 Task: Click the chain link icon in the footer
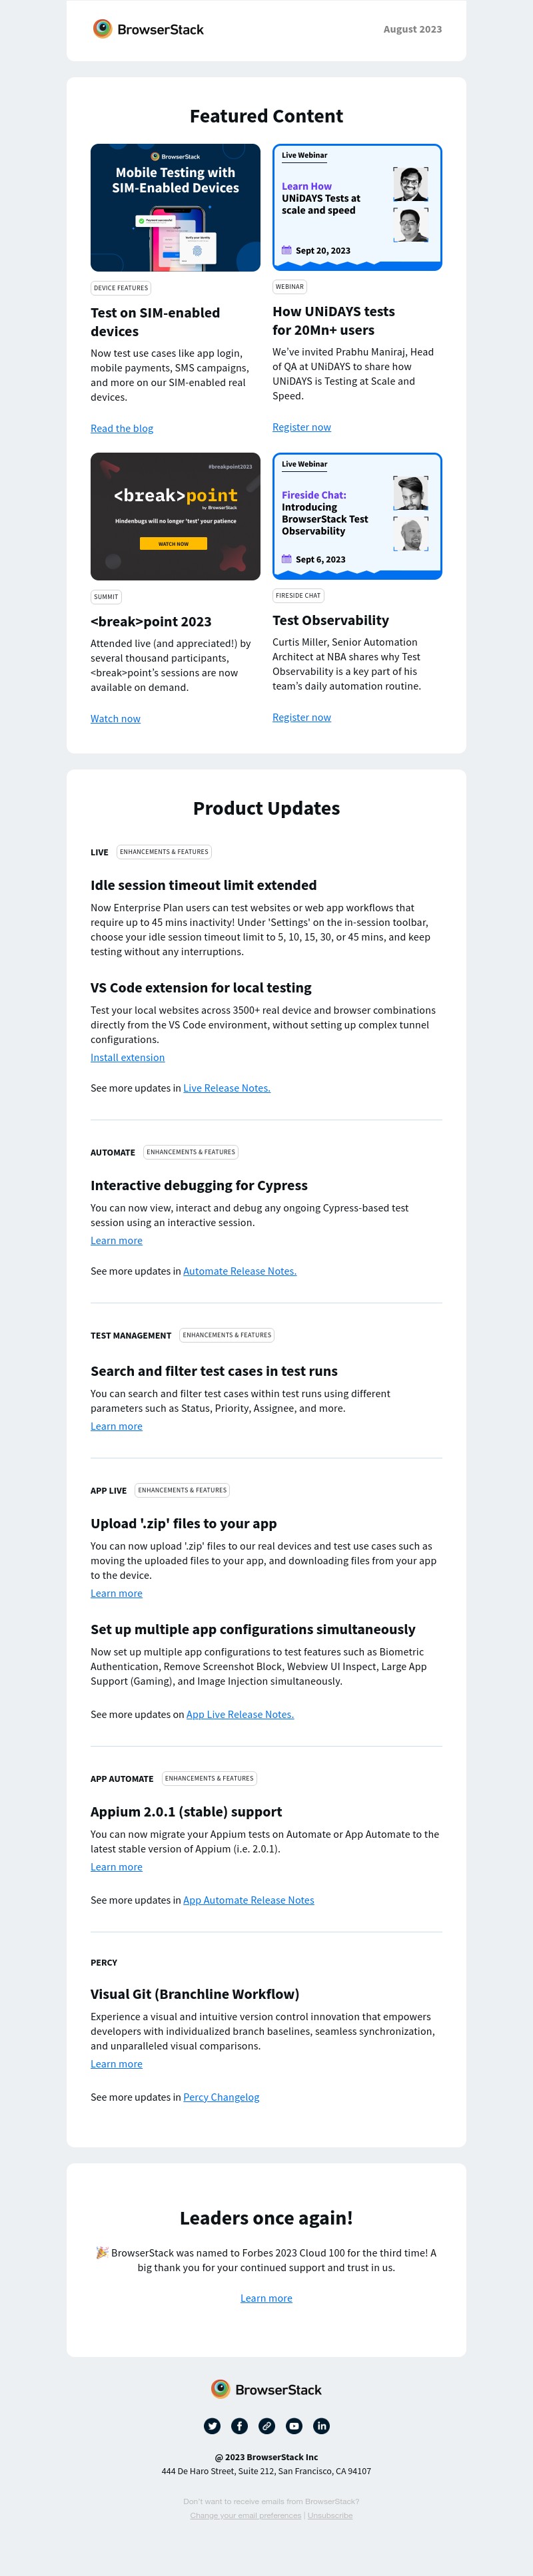coord(267,2426)
